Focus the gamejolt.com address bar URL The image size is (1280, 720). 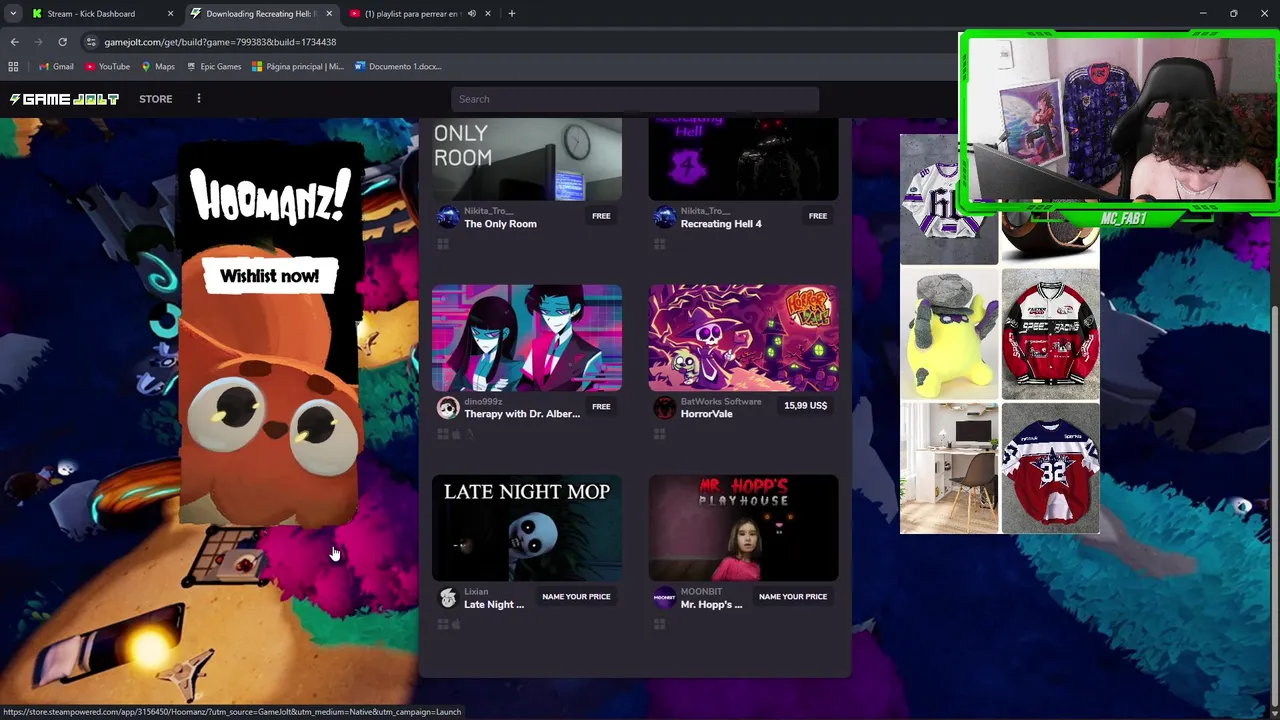[x=220, y=42]
